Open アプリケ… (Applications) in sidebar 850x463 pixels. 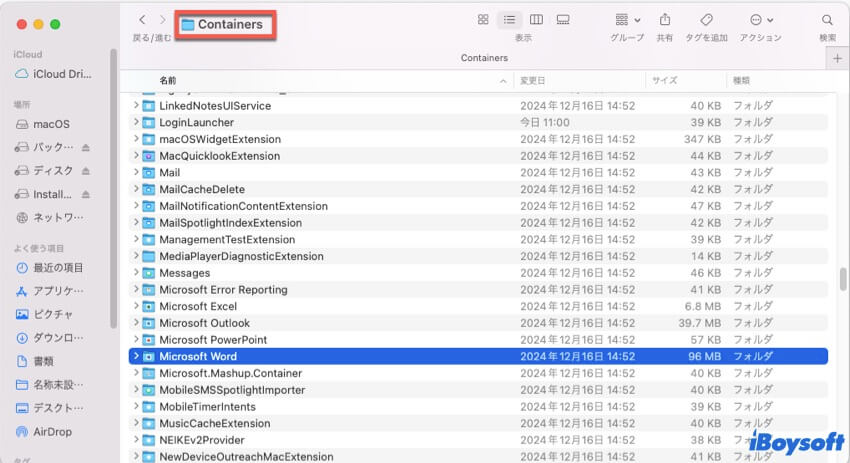click(50, 291)
